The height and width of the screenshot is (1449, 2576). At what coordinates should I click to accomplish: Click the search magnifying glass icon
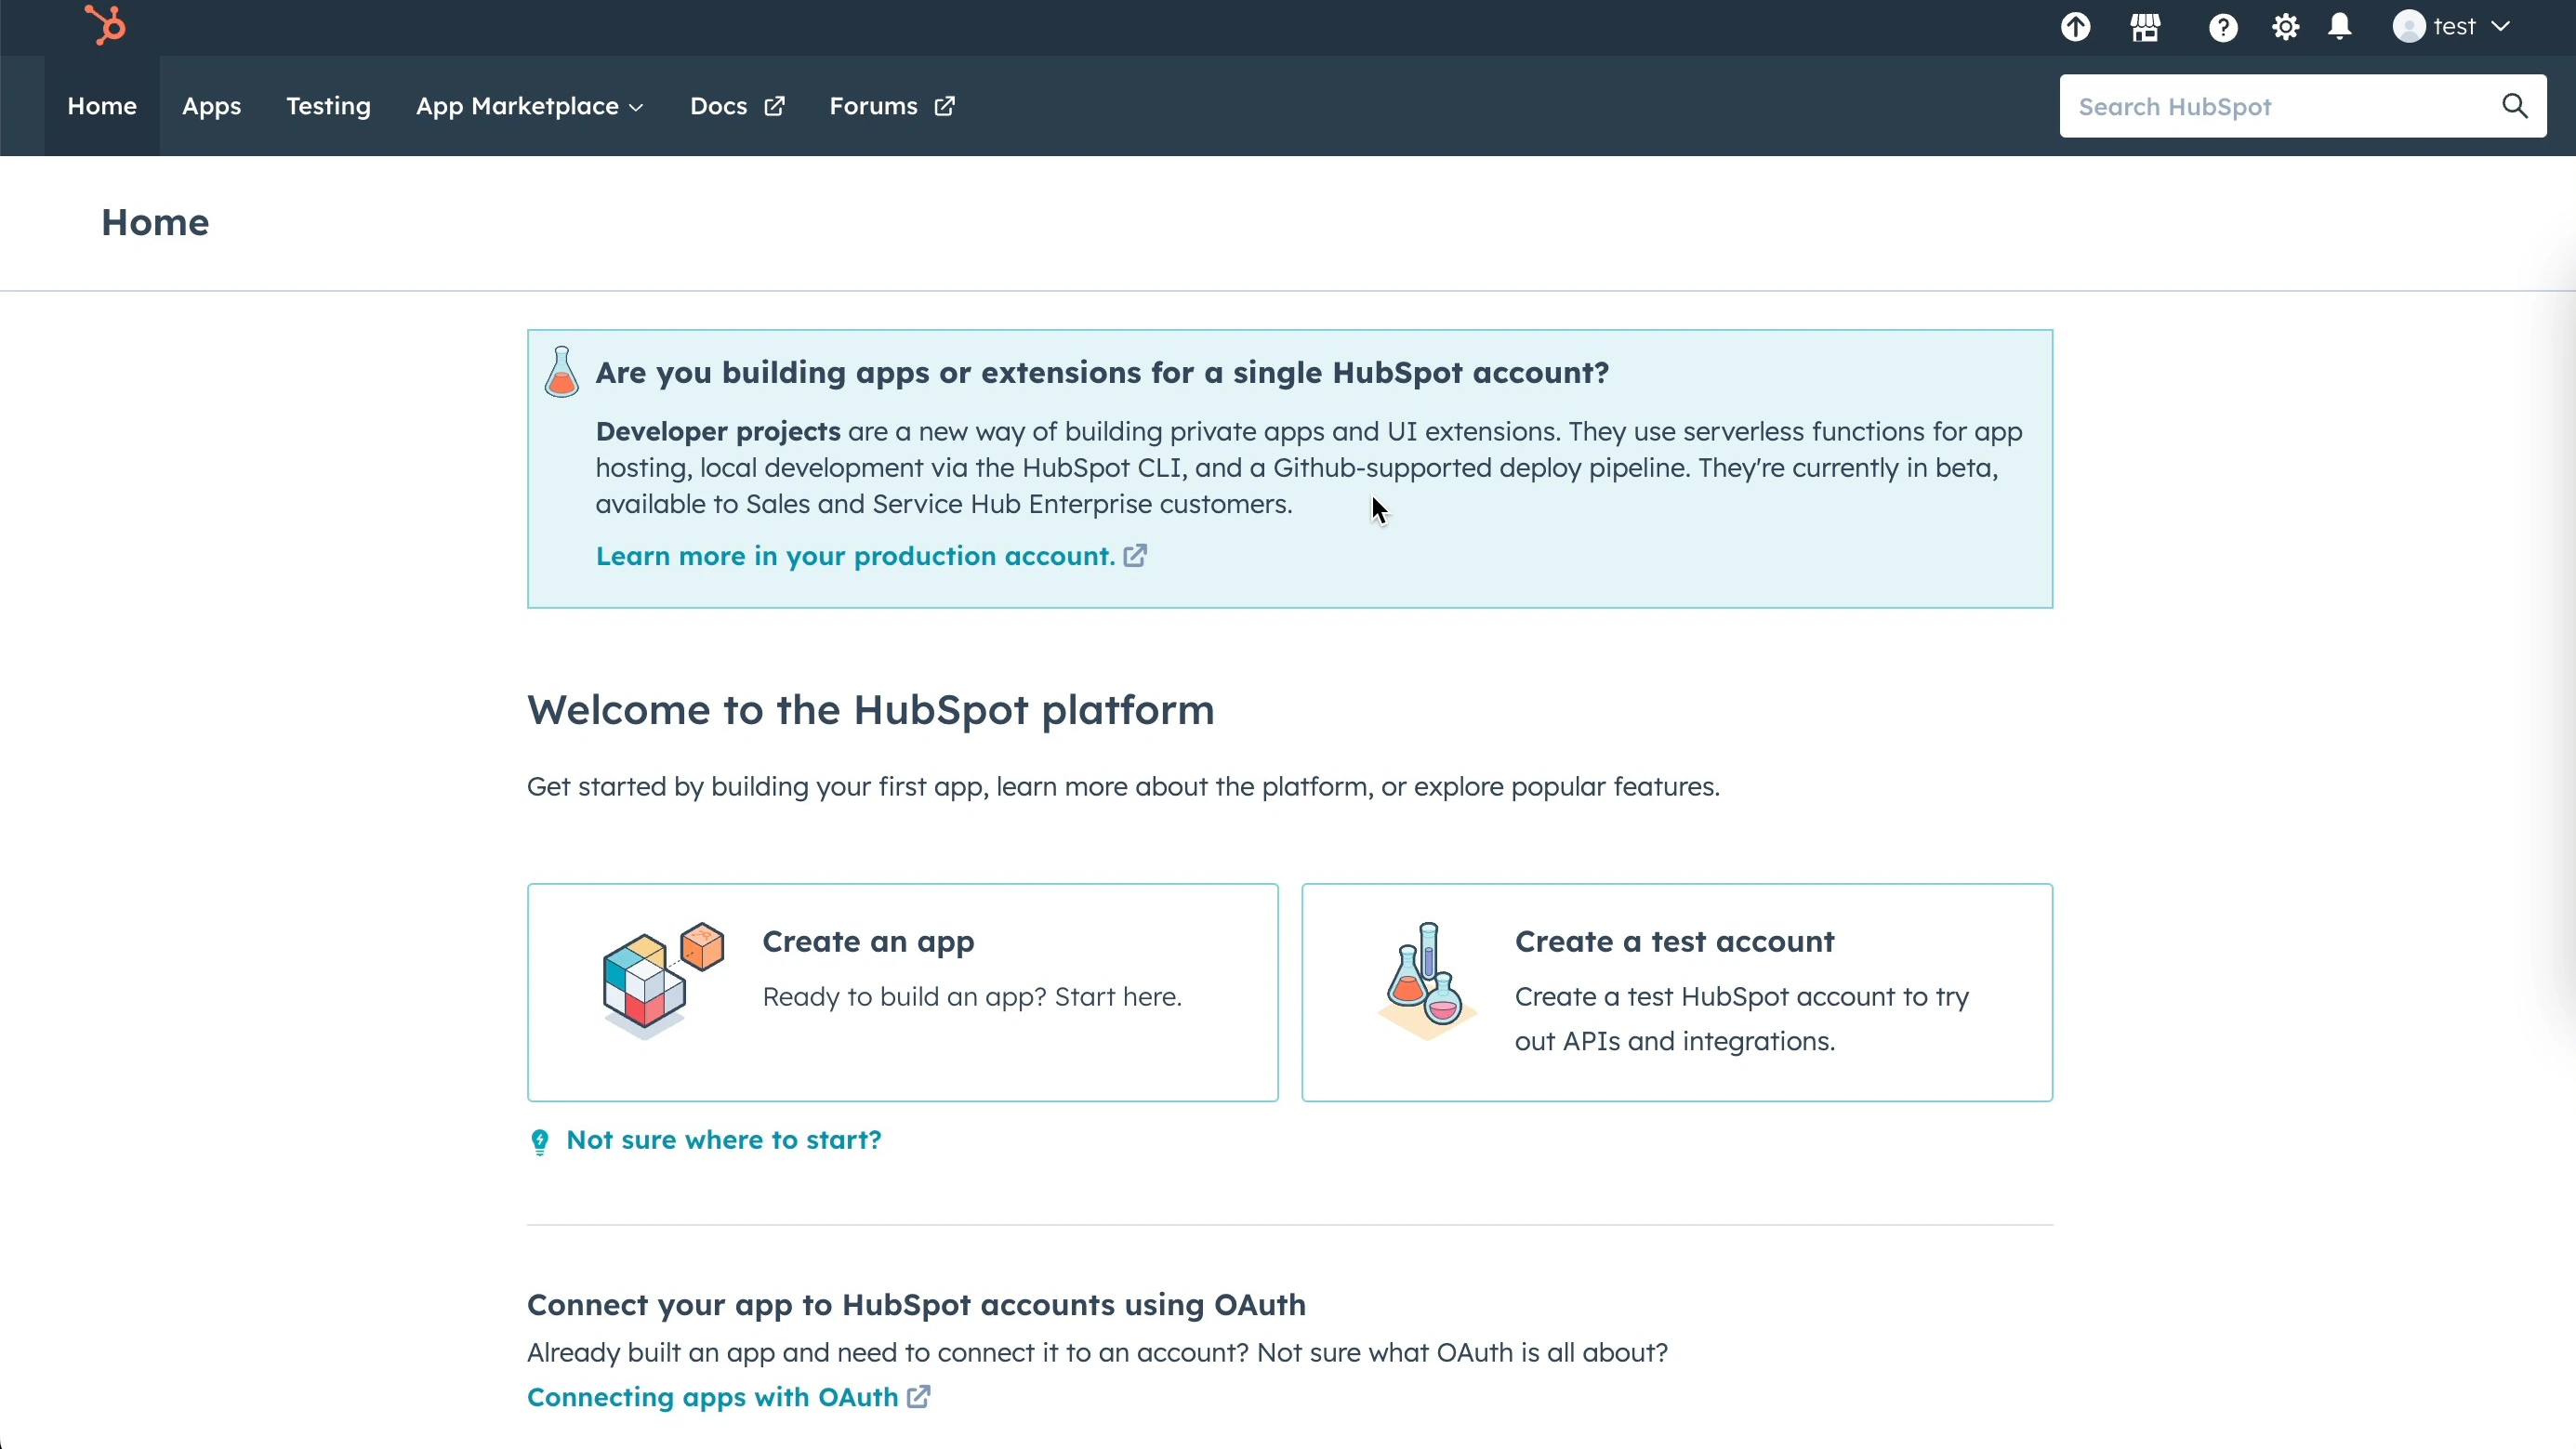pos(2515,105)
